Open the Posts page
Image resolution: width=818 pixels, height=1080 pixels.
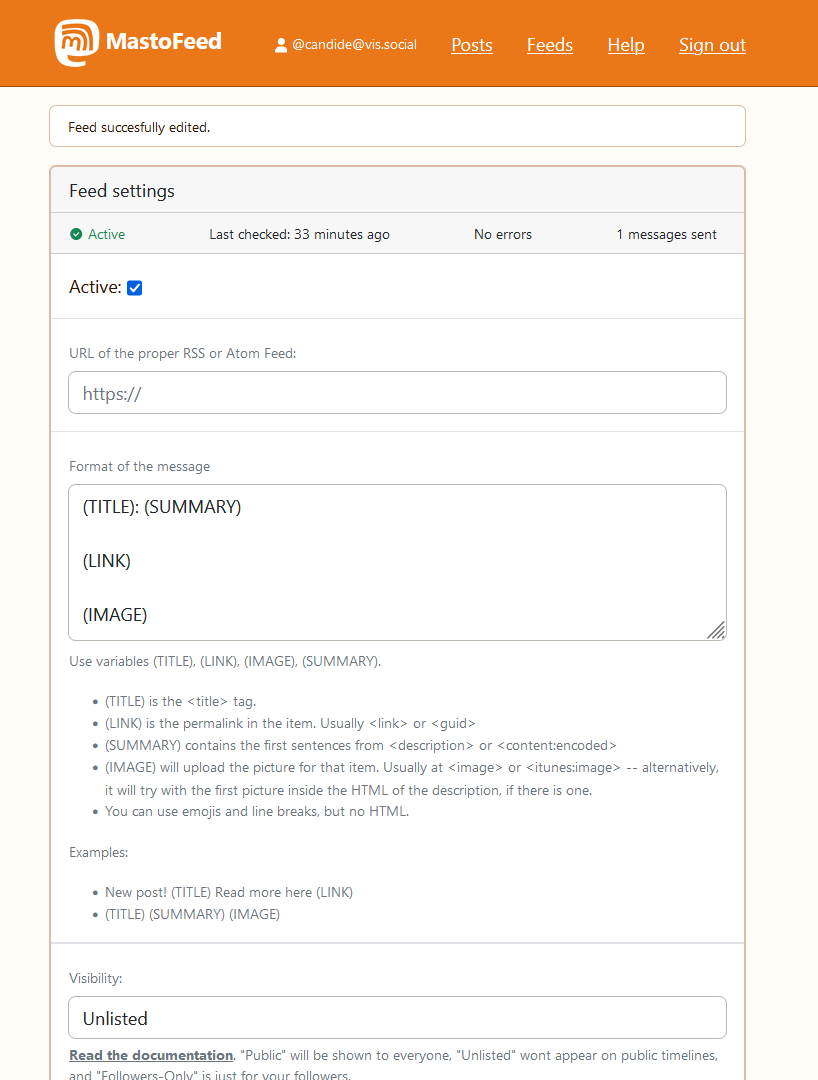472,45
